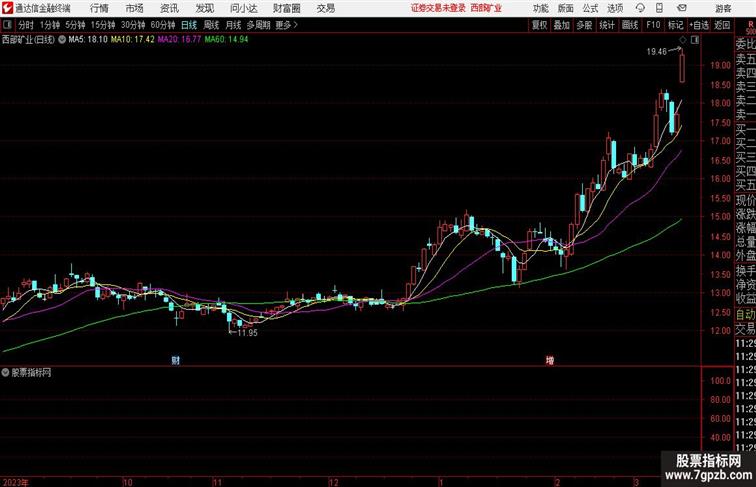Select the 日线 daily period
Viewport: 756px width, 487px height.
click(189, 25)
